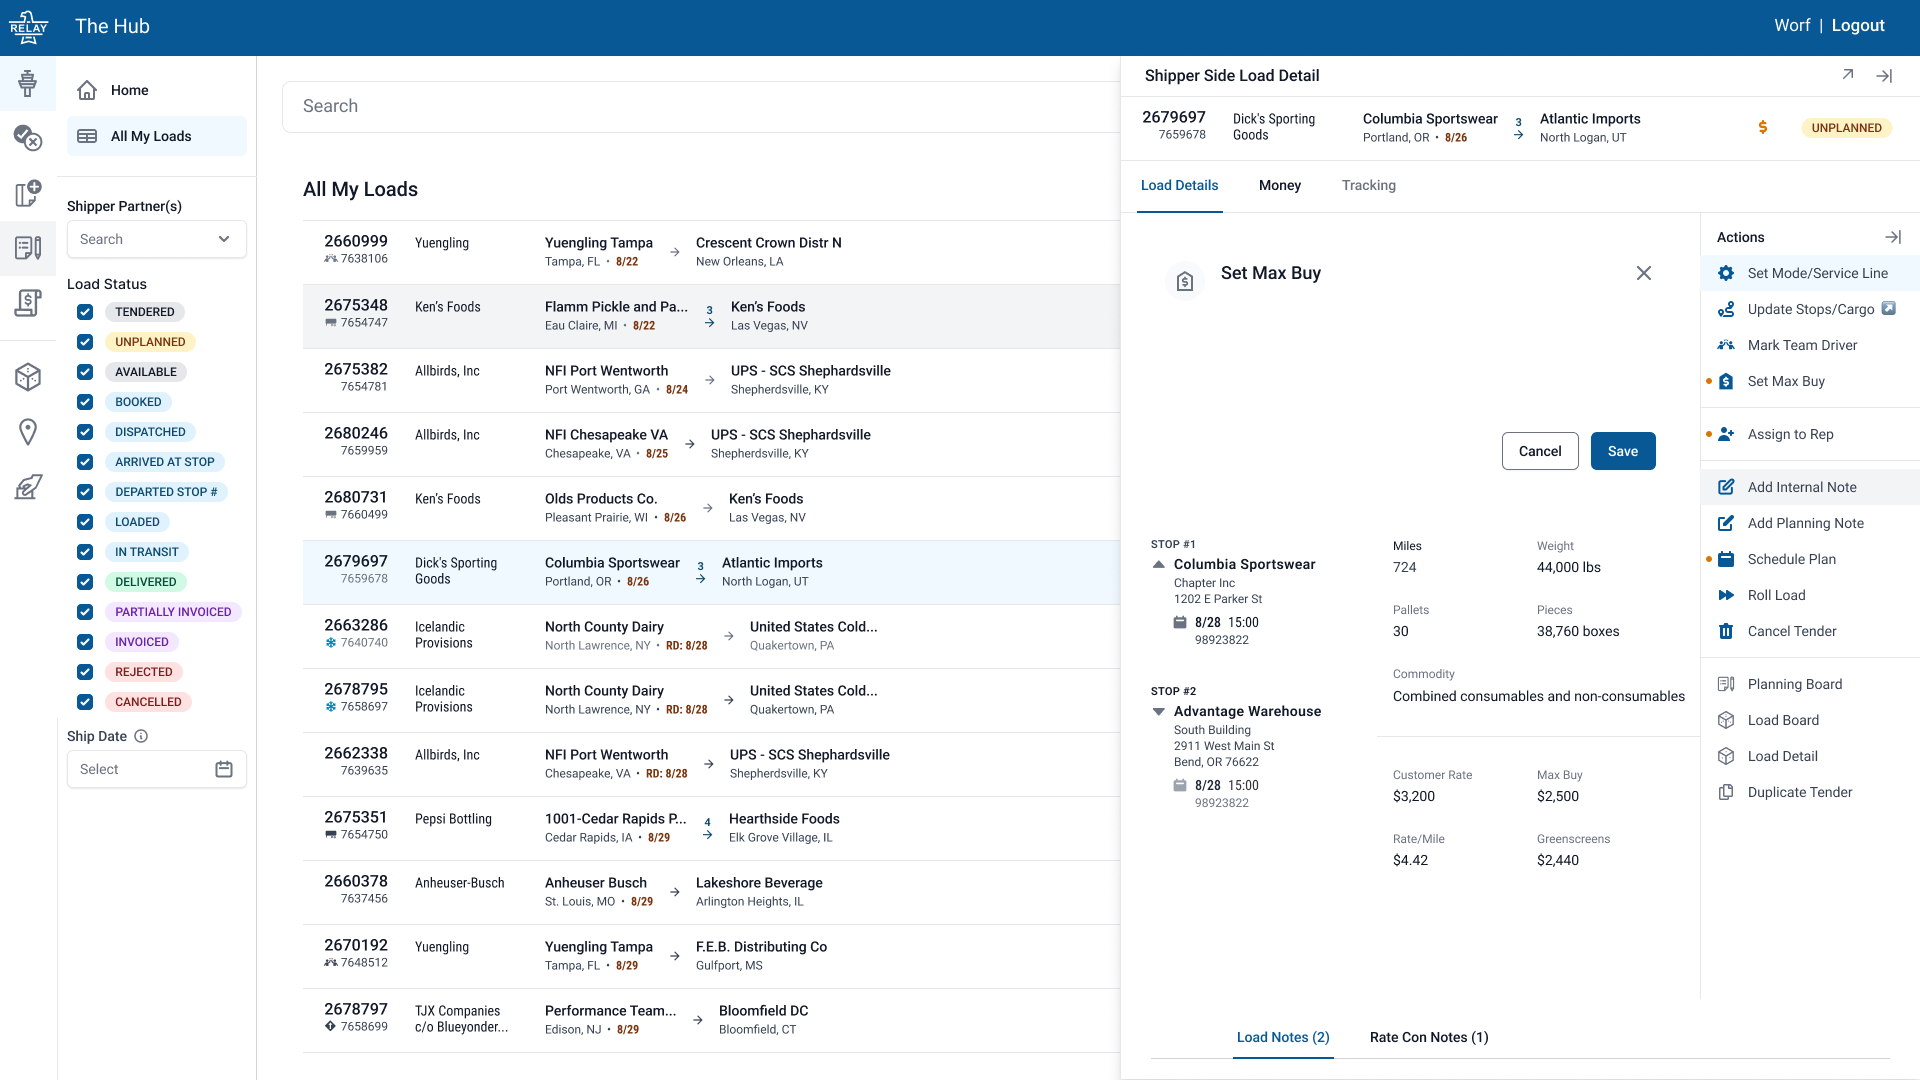This screenshot has height=1080, width=1920.
Task: Open Load Detail from Actions list
Action: pos(1810,756)
